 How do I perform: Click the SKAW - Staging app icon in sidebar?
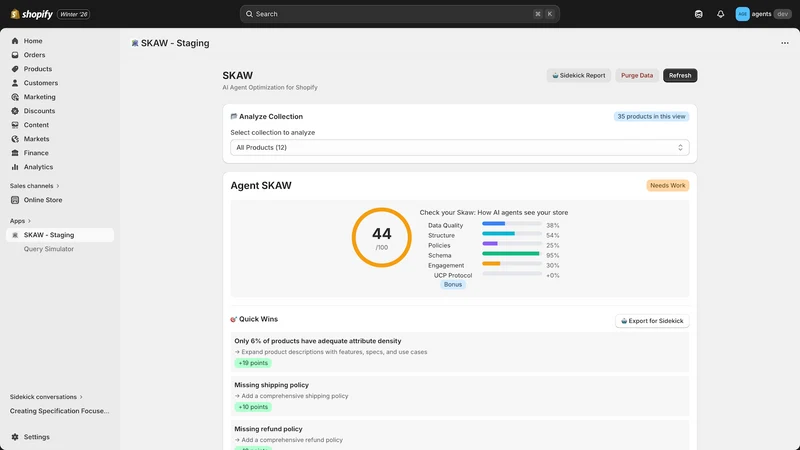pos(15,235)
